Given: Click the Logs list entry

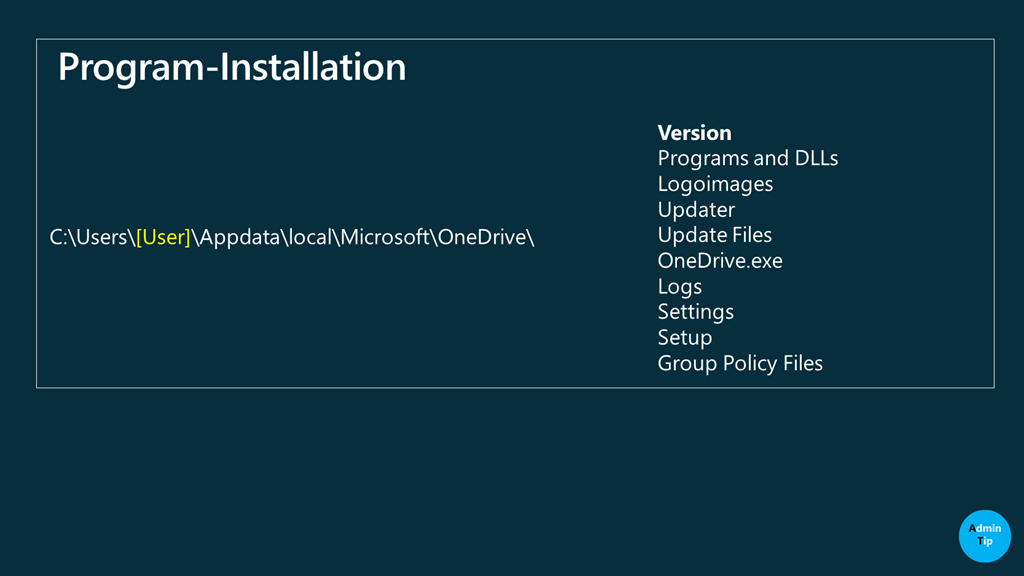Looking at the screenshot, I should [680, 287].
